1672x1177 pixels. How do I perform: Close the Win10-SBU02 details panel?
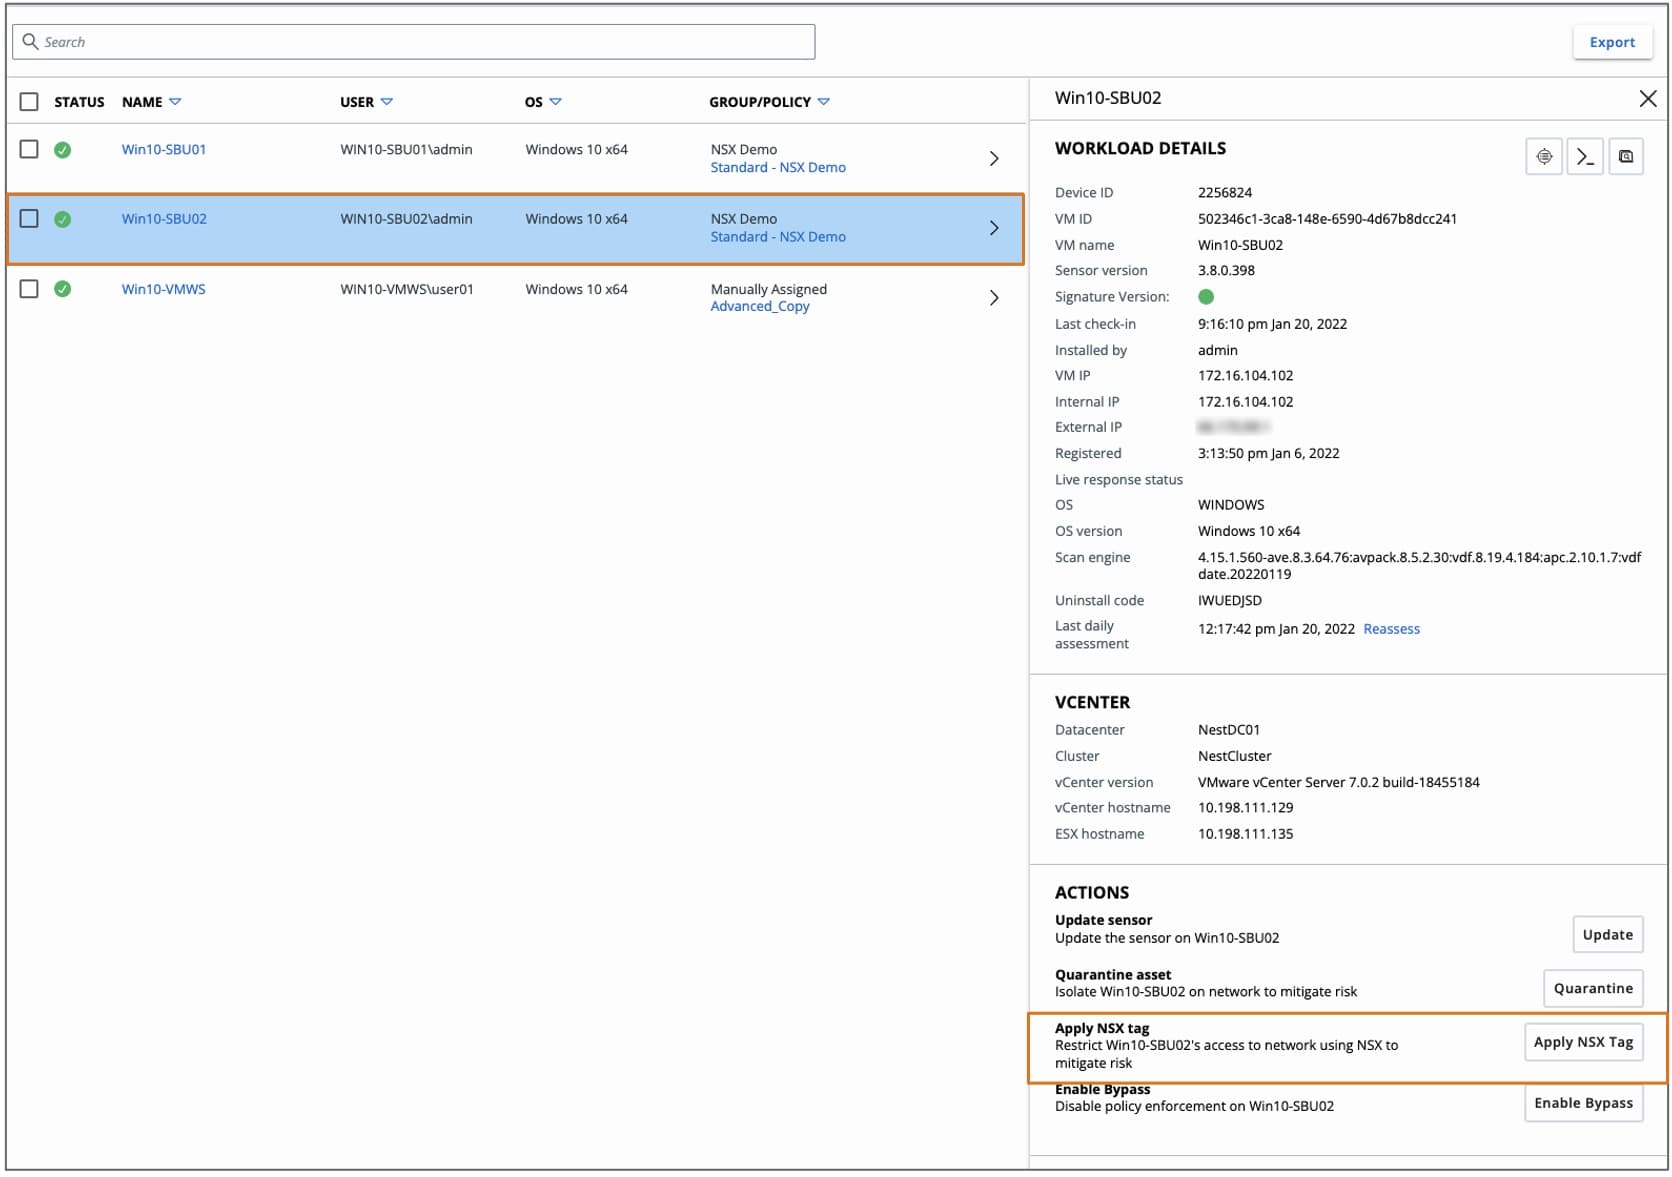click(1647, 98)
